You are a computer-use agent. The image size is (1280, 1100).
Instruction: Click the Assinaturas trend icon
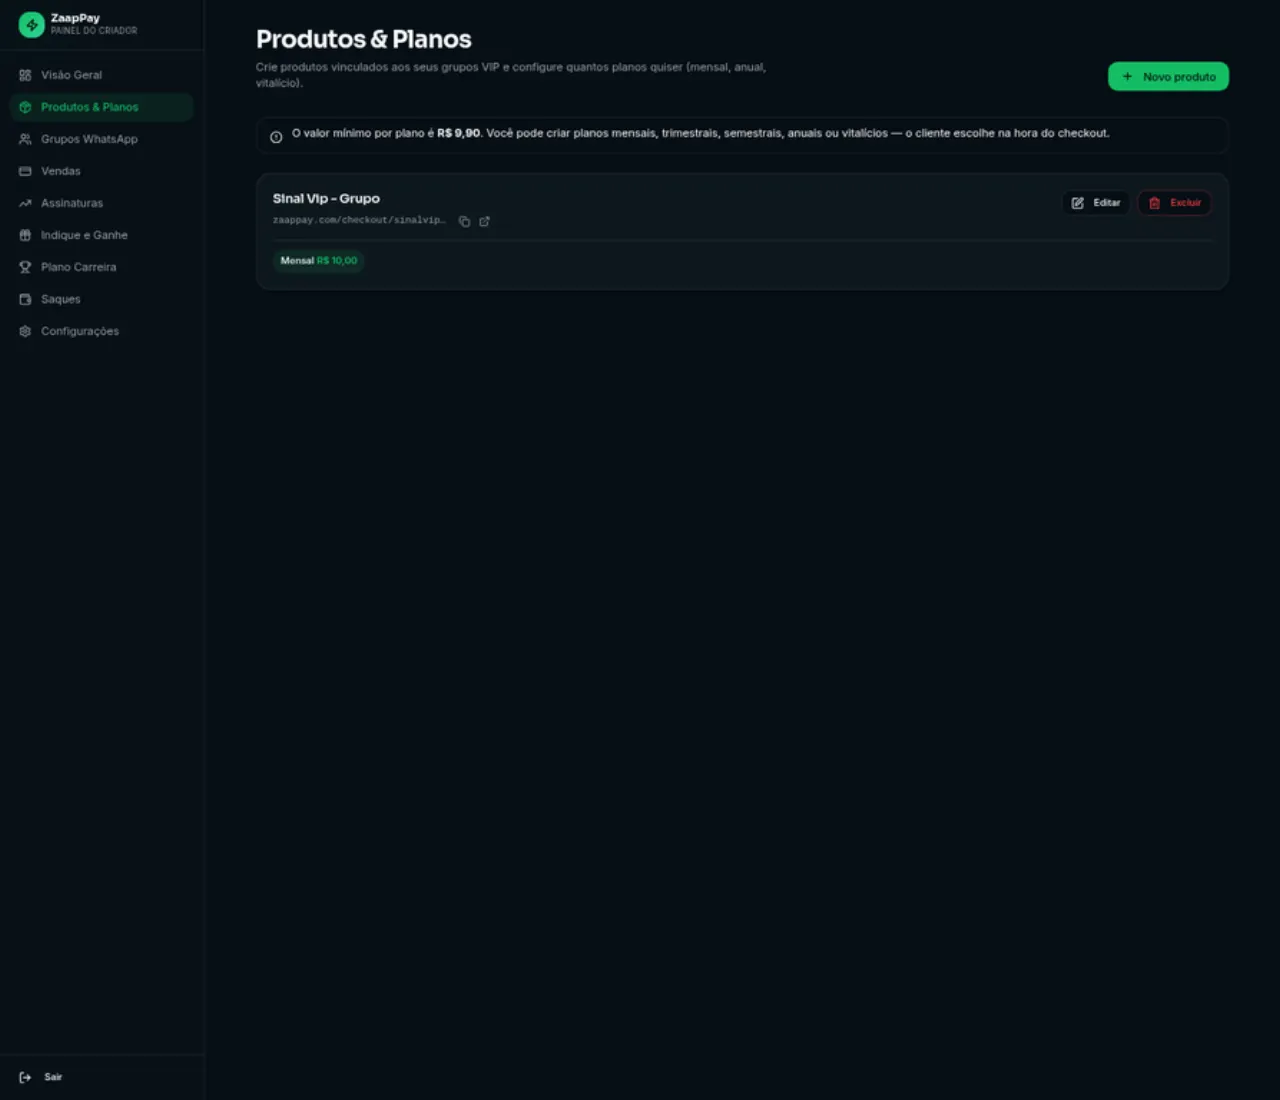coord(25,203)
